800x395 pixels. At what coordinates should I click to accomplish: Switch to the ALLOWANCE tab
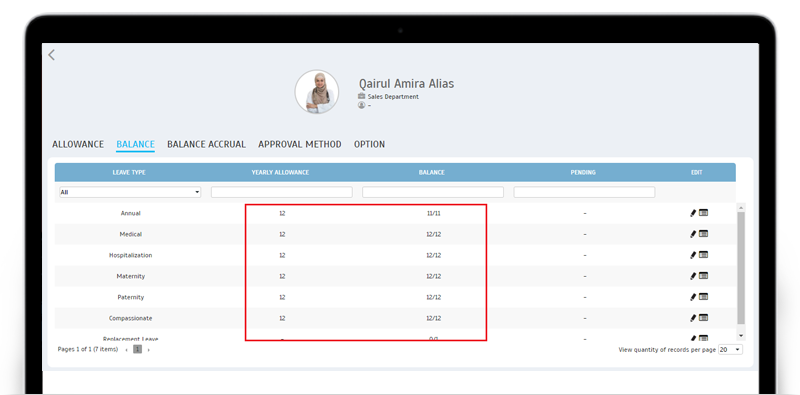pyautogui.click(x=78, y=144)
